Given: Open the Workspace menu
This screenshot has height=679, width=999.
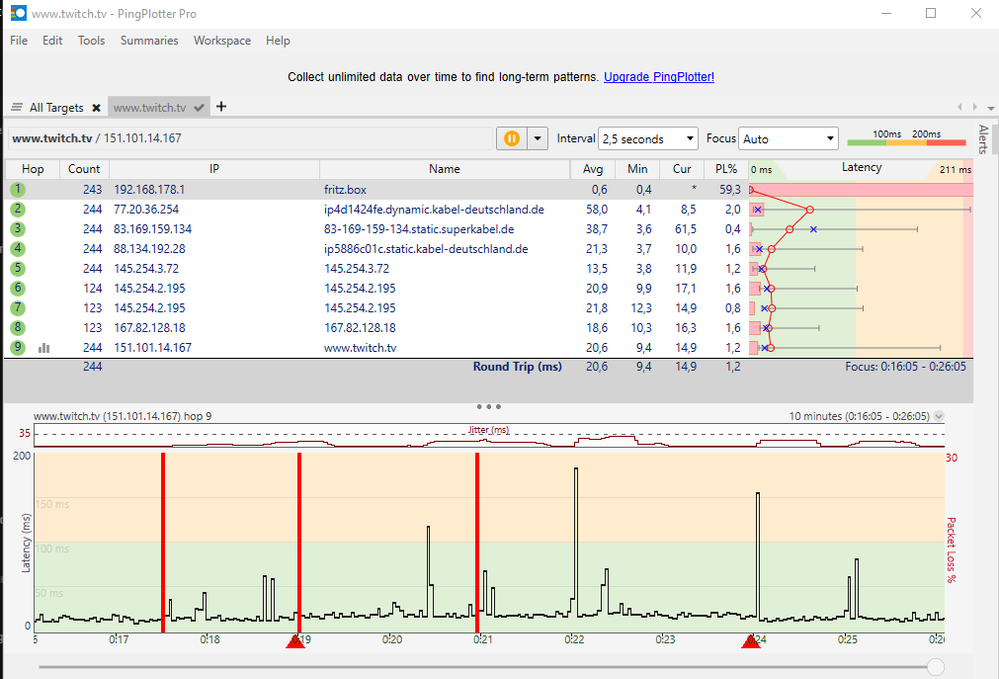Looking at the screenshot, I should pyautogui.click(x=222, y=41).
